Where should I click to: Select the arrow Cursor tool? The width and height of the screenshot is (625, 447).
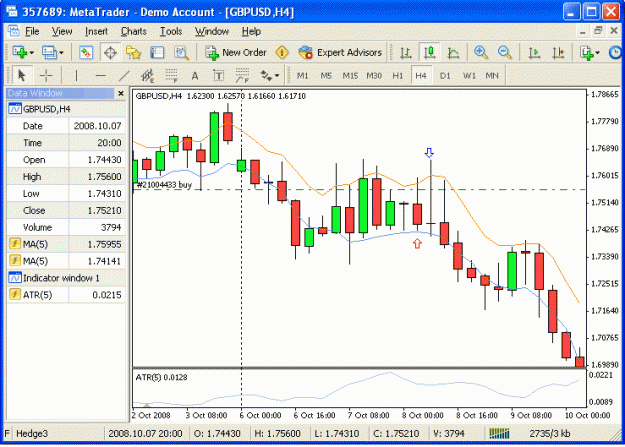tap(22, 75)
